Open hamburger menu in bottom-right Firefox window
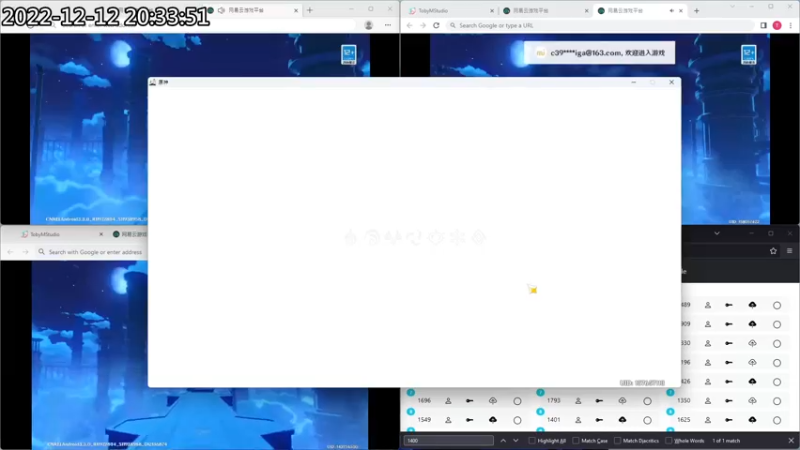800x450 pixels. click(x=789, y=251)
